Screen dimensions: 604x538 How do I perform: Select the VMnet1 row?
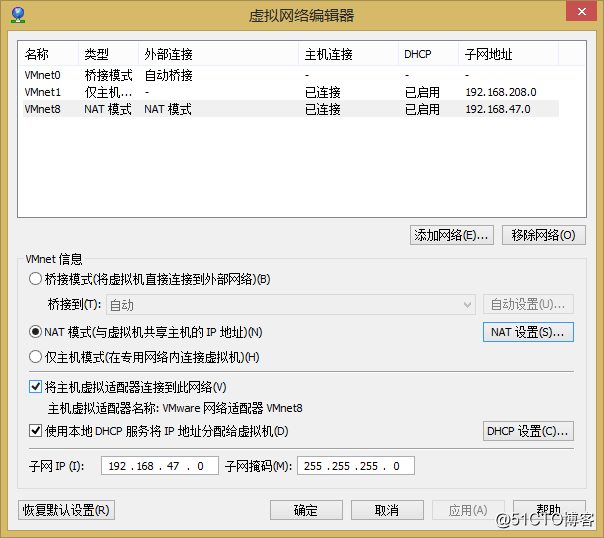(x=291, y=92)
